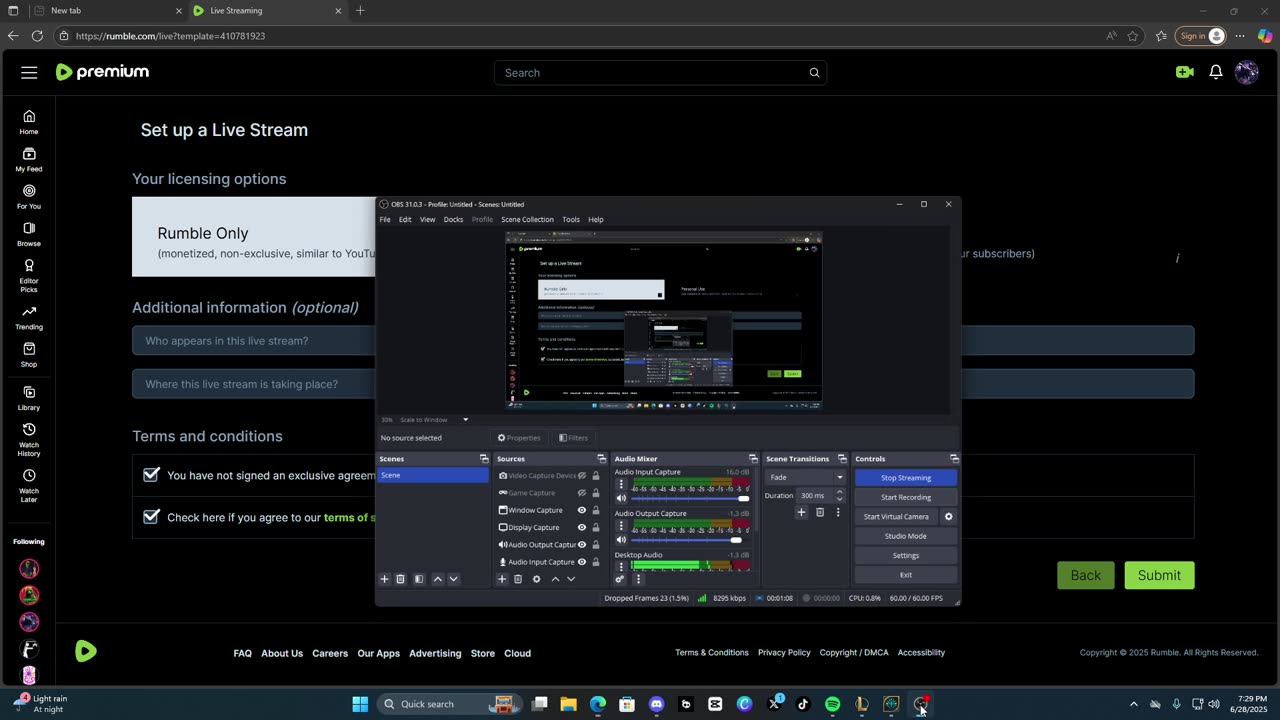
Task: Submit the Rumble live stream form
Action: coord(1159,575)
